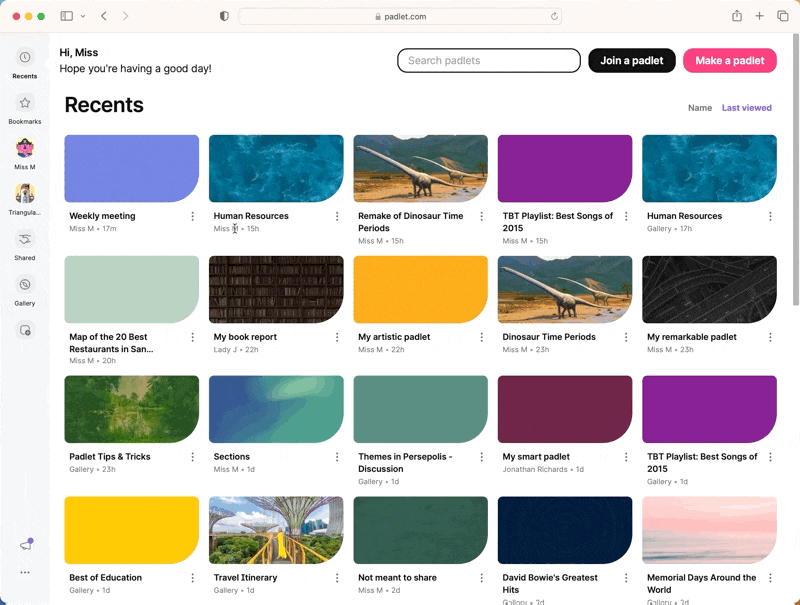Go forward in Safari

pyautogui.click(x=126, y=16)
